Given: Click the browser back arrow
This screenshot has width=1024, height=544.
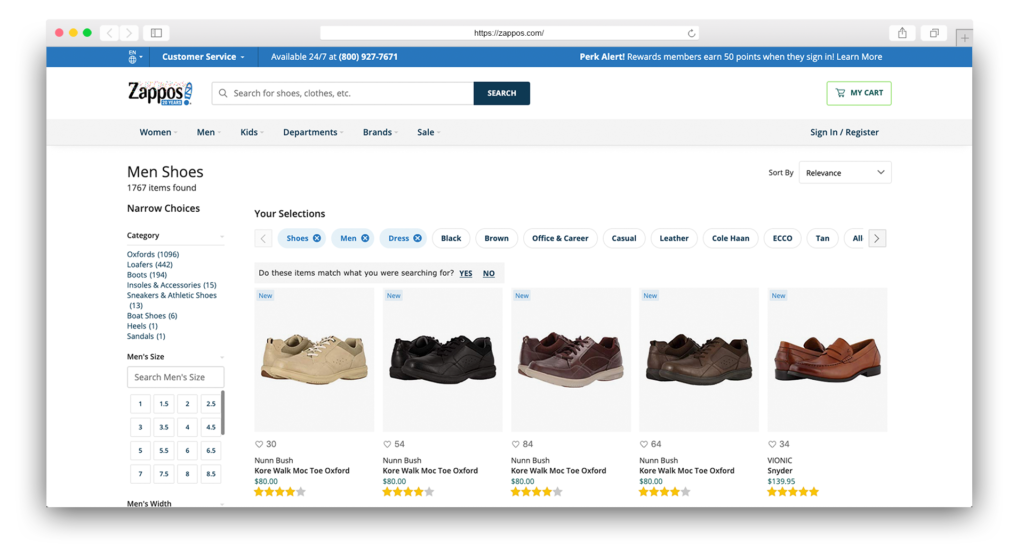Looking at the screenshot, I should pos(110,33).
